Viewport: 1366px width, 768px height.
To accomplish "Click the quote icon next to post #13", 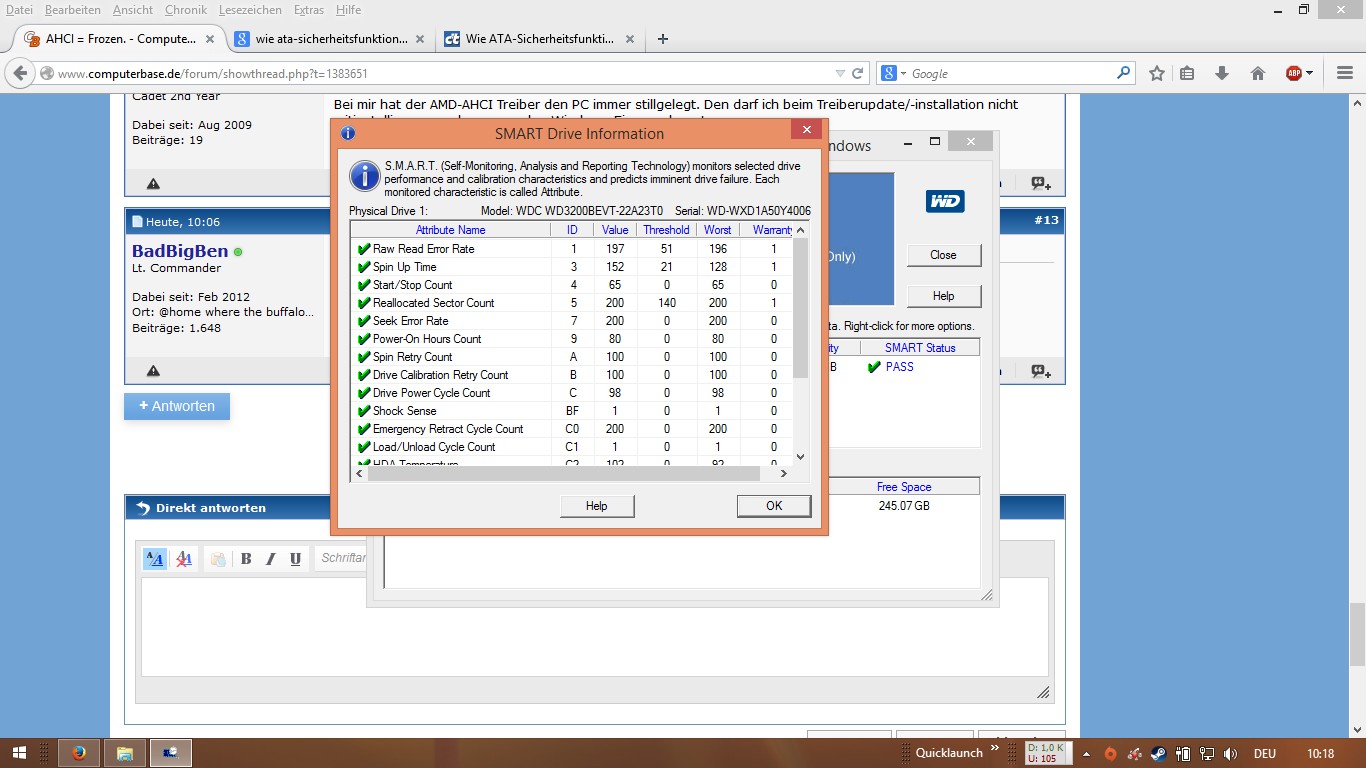I will coord(1041,371).
